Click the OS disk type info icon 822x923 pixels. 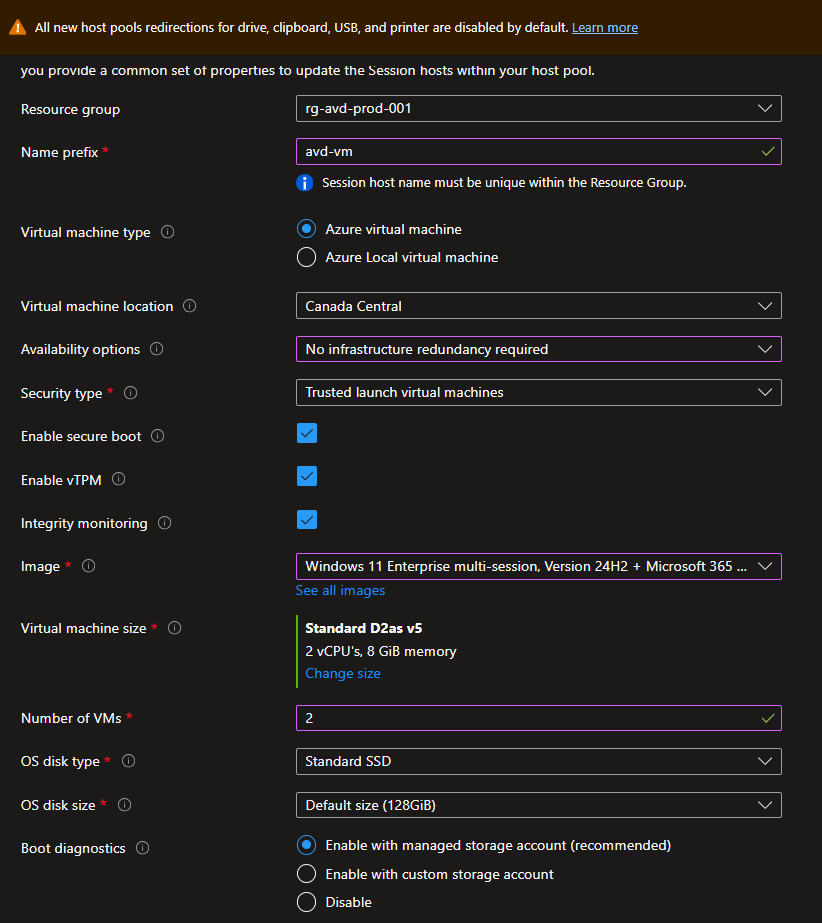coord(128,761)
